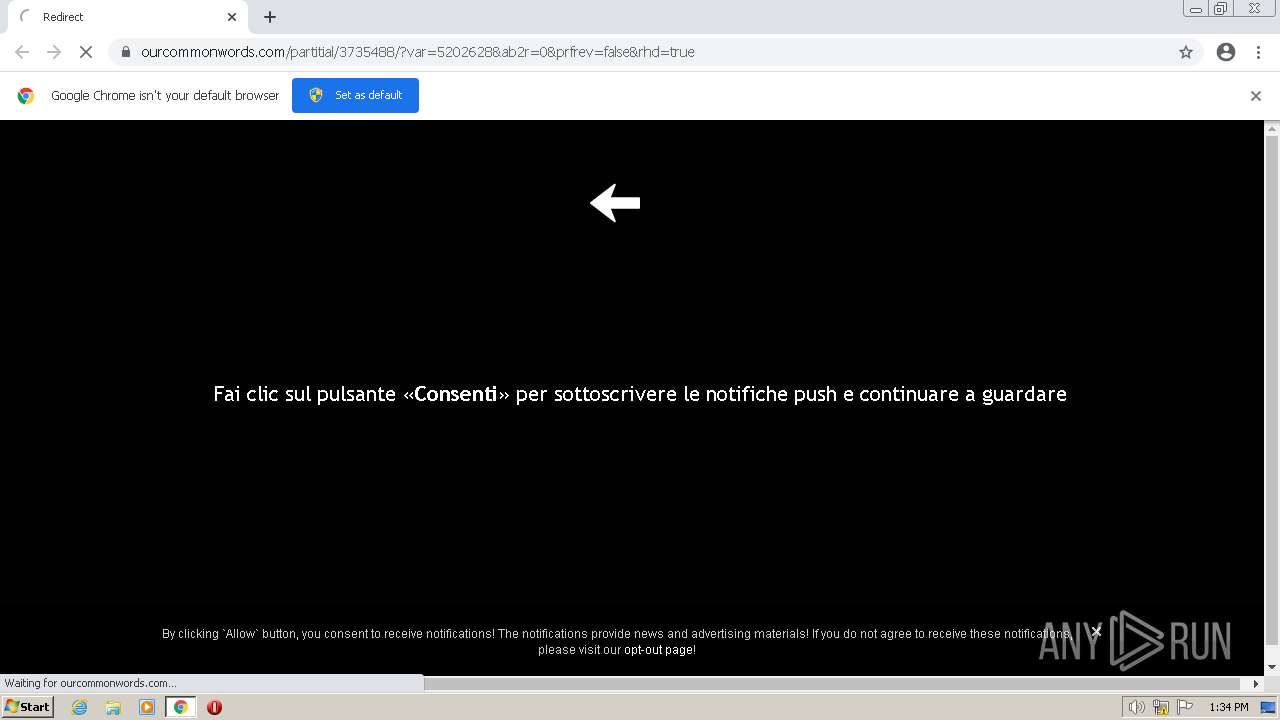Open a new tab with the plus button

[x=270, y=17]
